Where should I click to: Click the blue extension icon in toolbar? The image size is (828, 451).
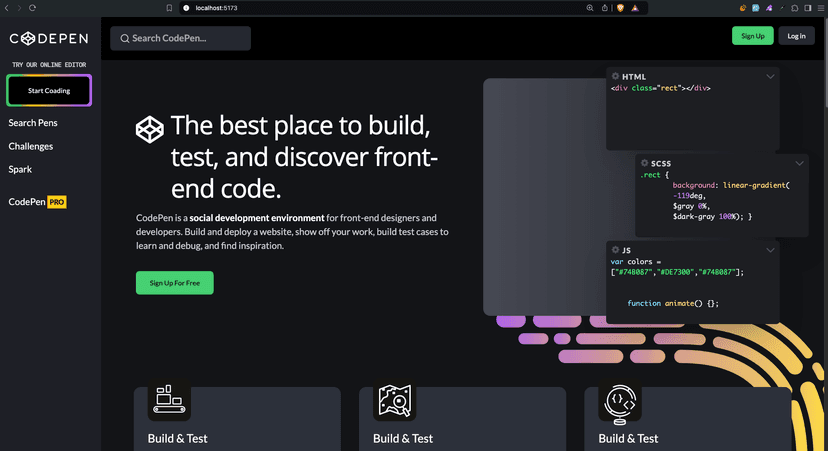[756, 8]
